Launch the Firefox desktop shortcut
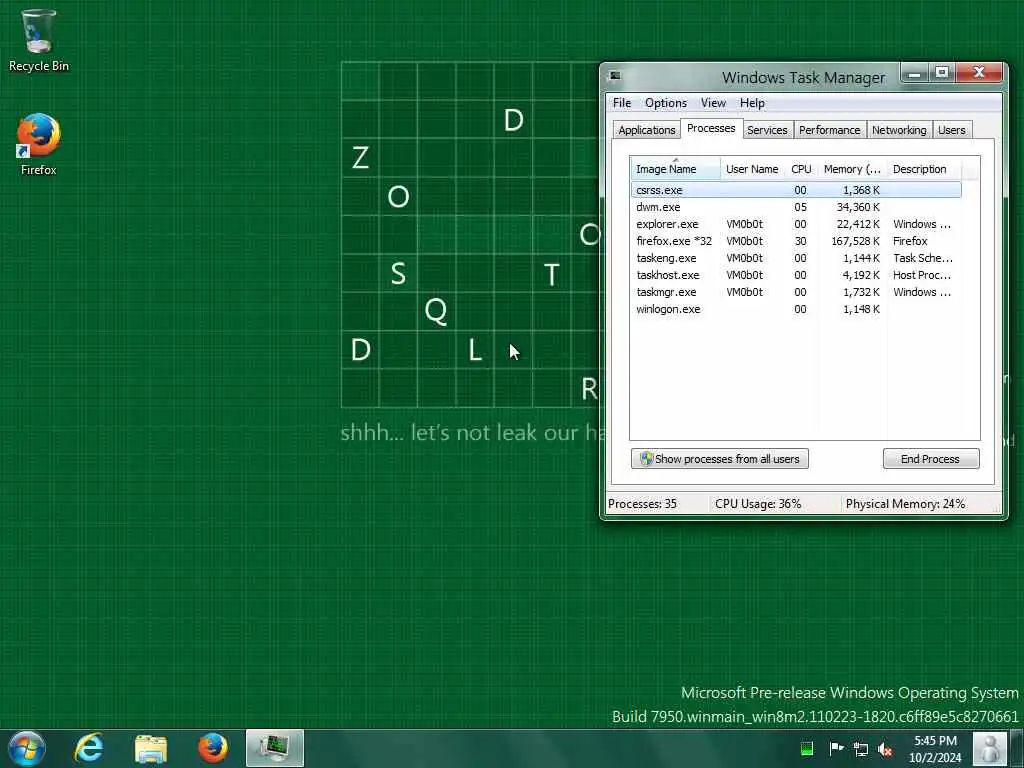The image size is (1024, 768). point(39,144)
